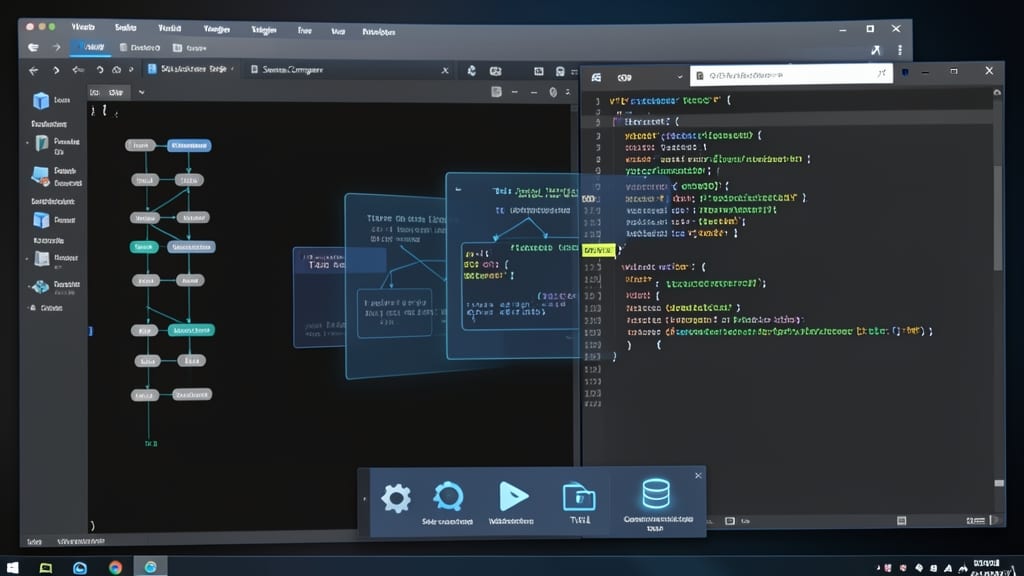The image size is (1024, 576).
Task: Select the database cylinder icon in the floating toolbar
Action: click(x=656, y=494)
